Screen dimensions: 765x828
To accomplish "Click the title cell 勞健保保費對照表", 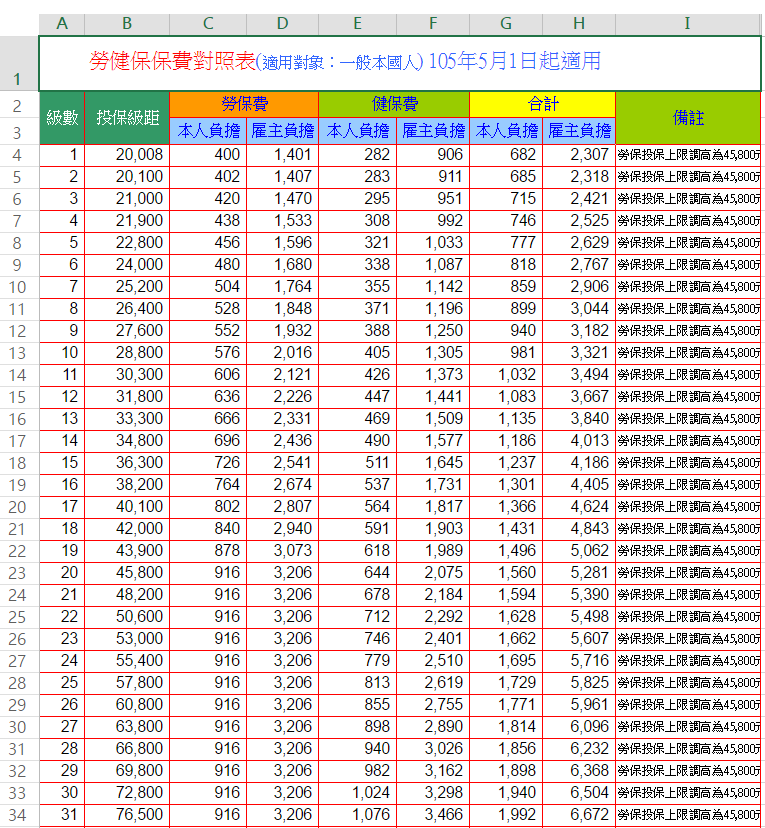I will point(400,63).
